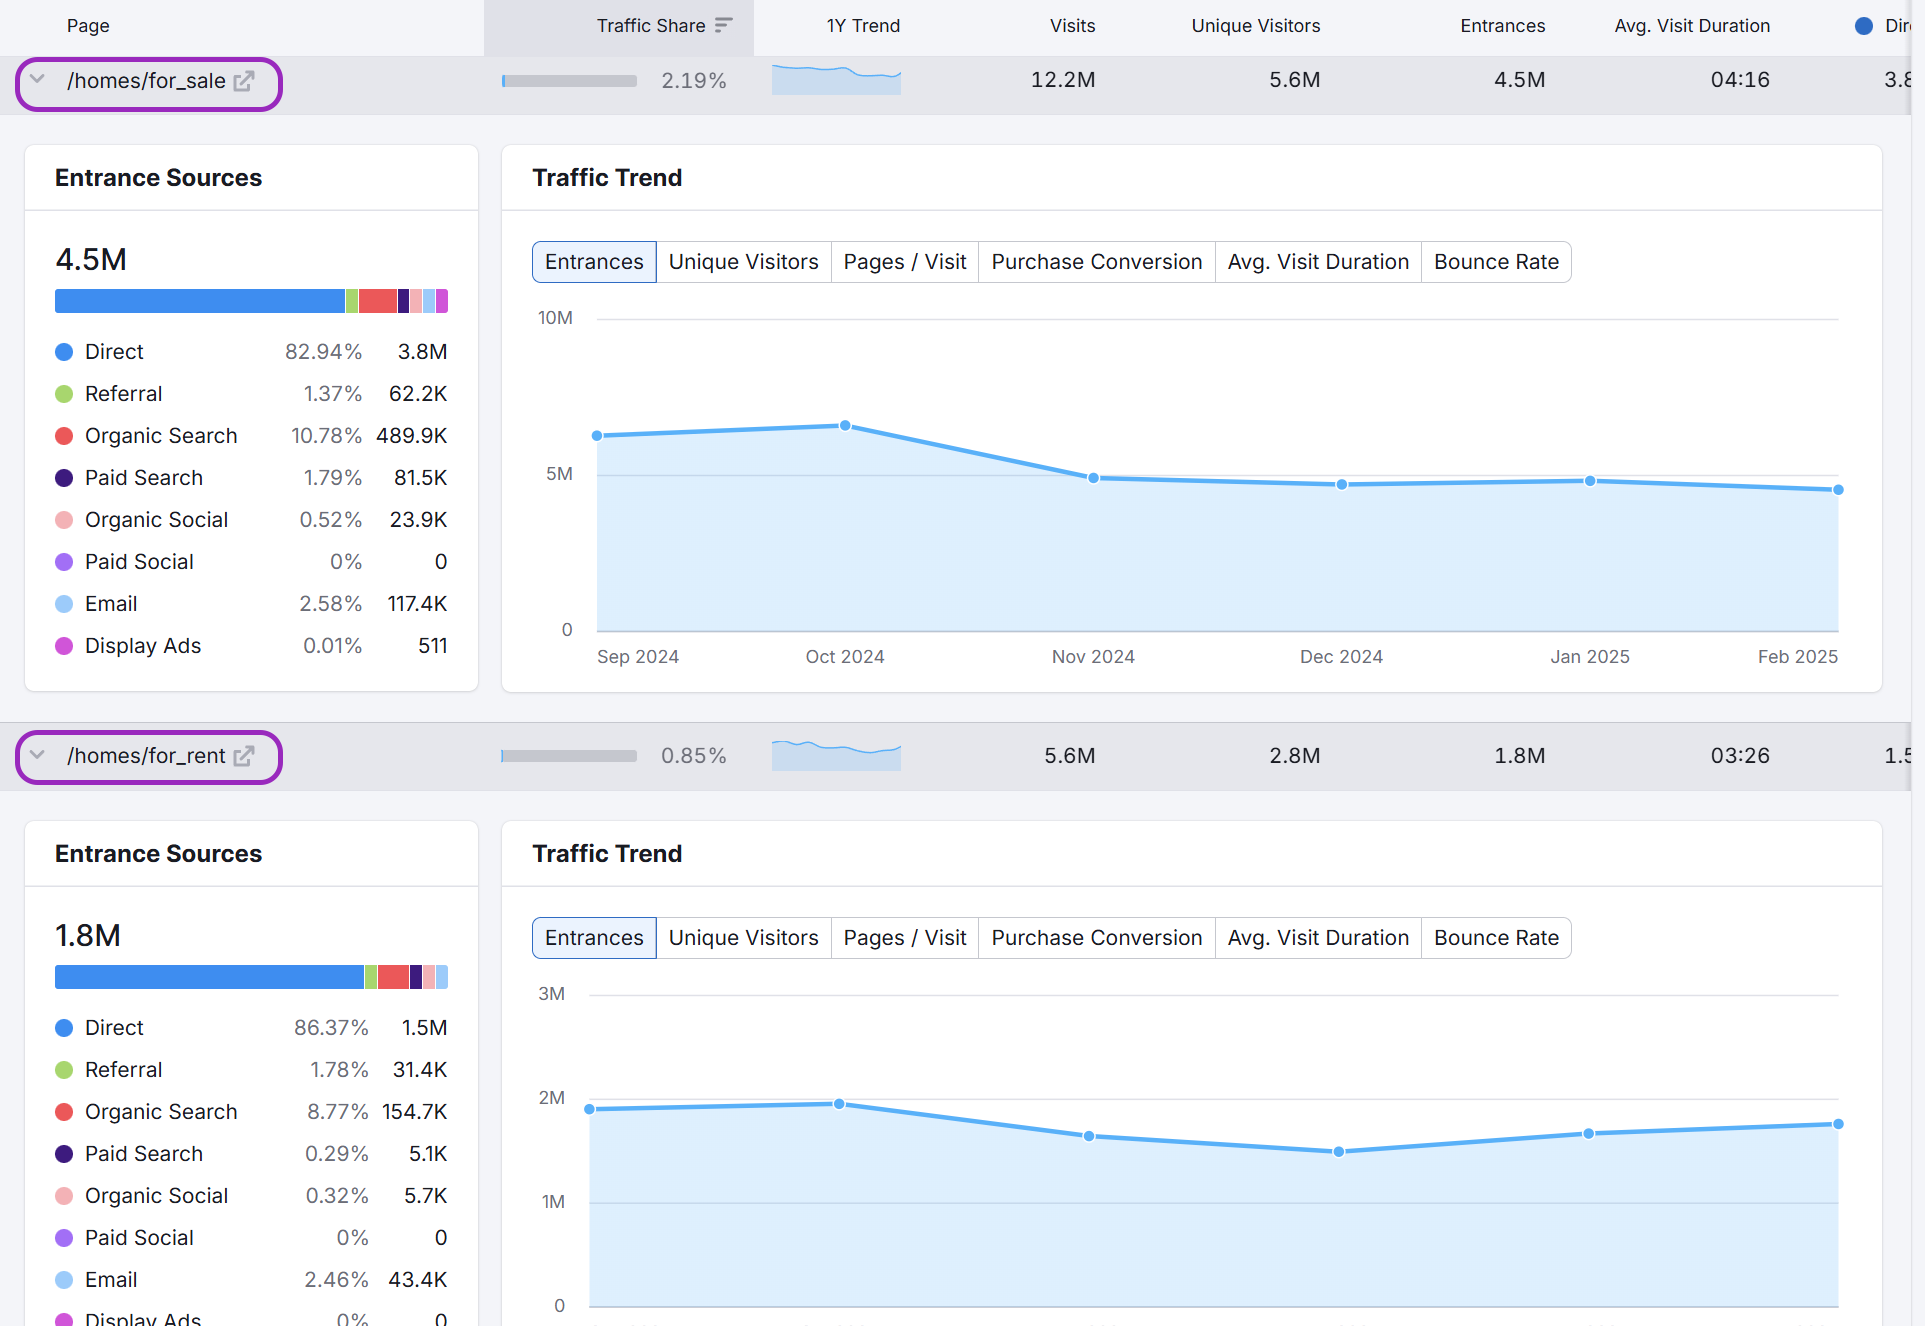Select Purchase Conversion tab in second trend
This screenshot has width=1925, height=1326.
tap(1096, 938)
